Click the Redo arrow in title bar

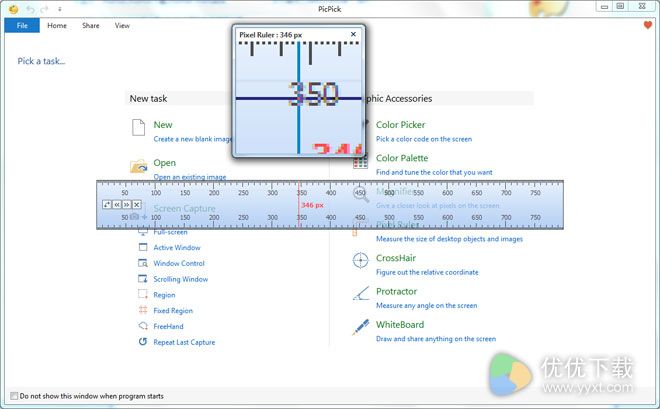click(44, 9)
